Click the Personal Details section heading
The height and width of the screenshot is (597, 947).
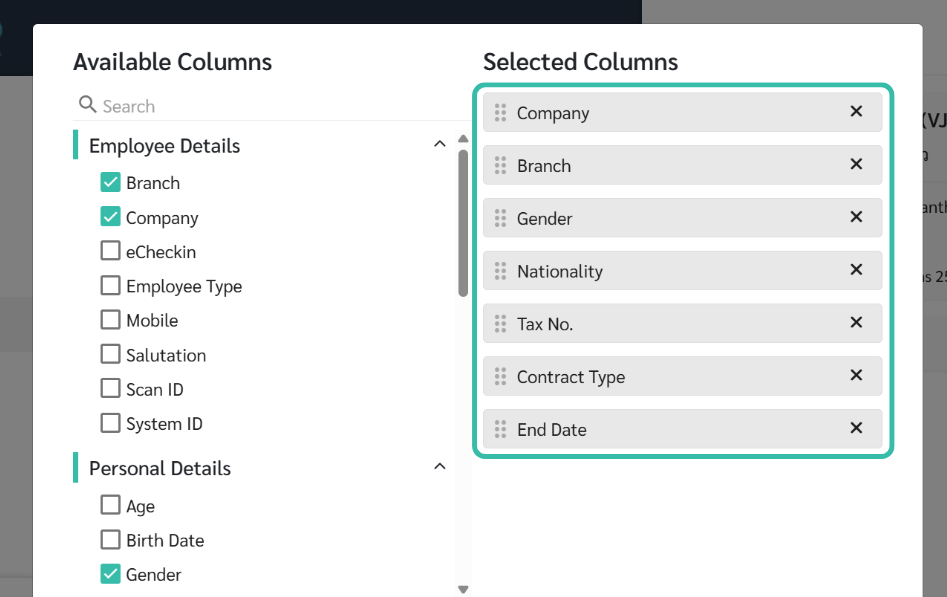(160, 468)
